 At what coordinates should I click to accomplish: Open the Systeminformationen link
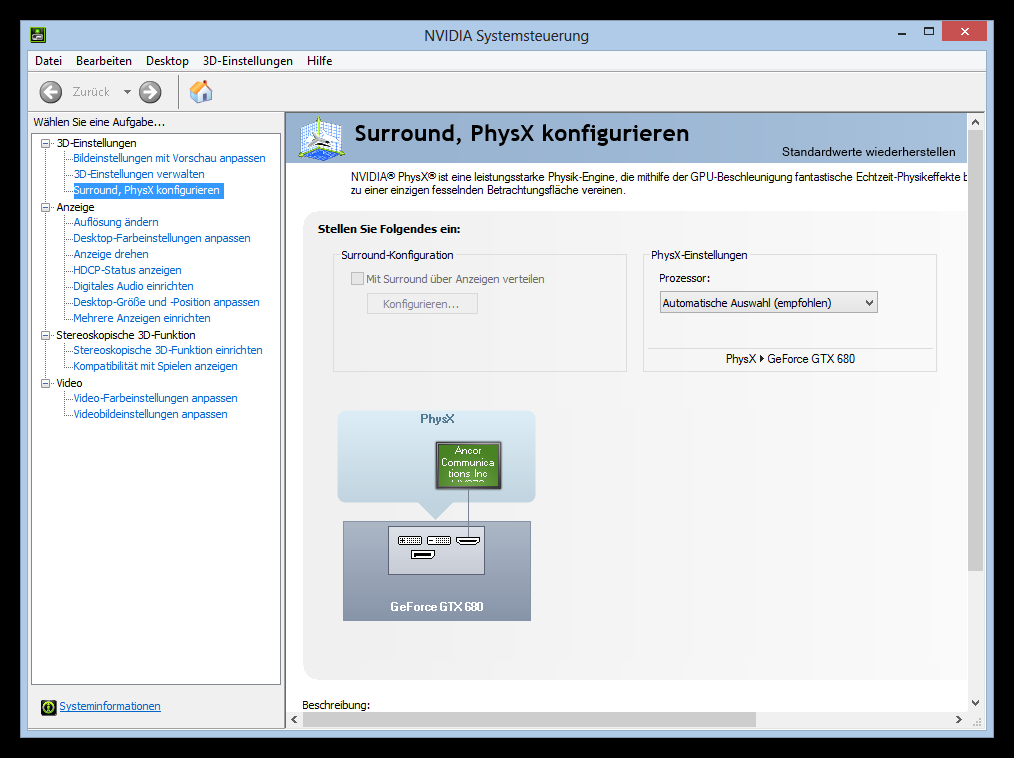coord(110,706)
